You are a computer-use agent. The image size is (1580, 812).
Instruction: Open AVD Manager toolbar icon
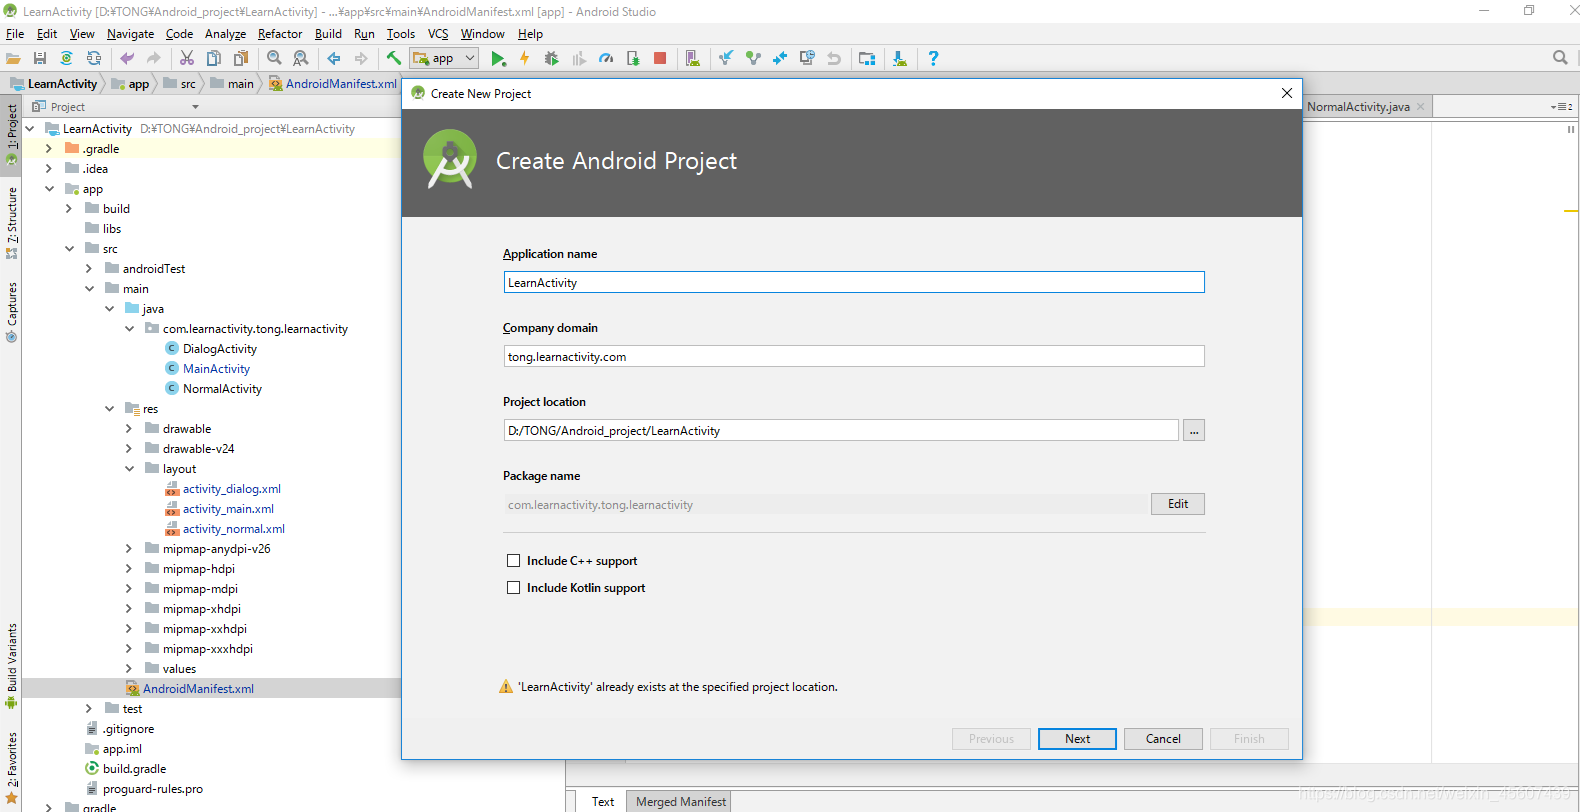[x=693, y=59]
